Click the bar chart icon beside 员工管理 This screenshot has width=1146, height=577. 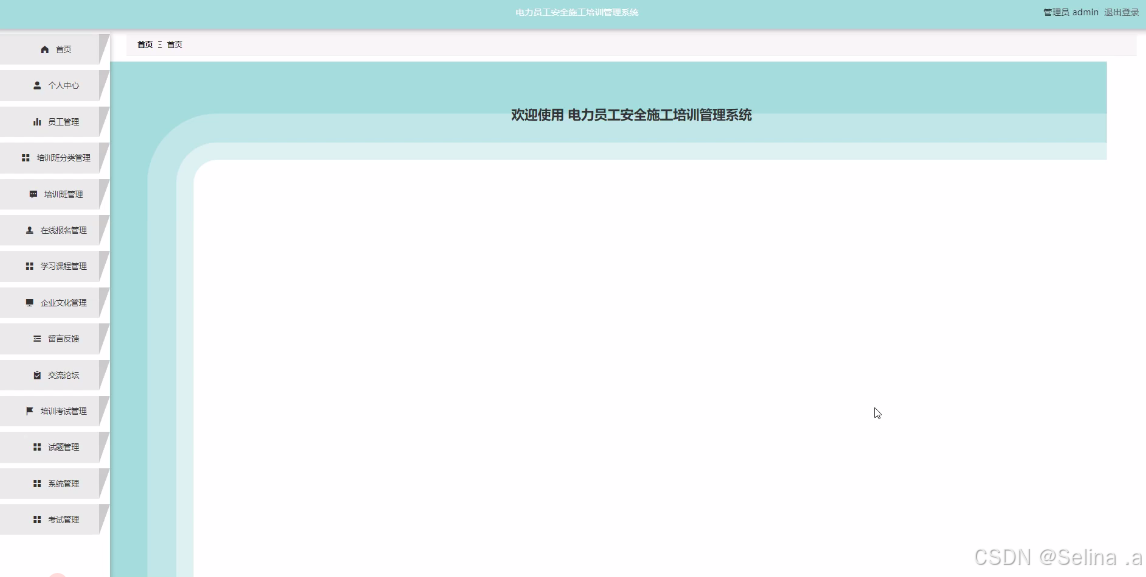[37, 122]
